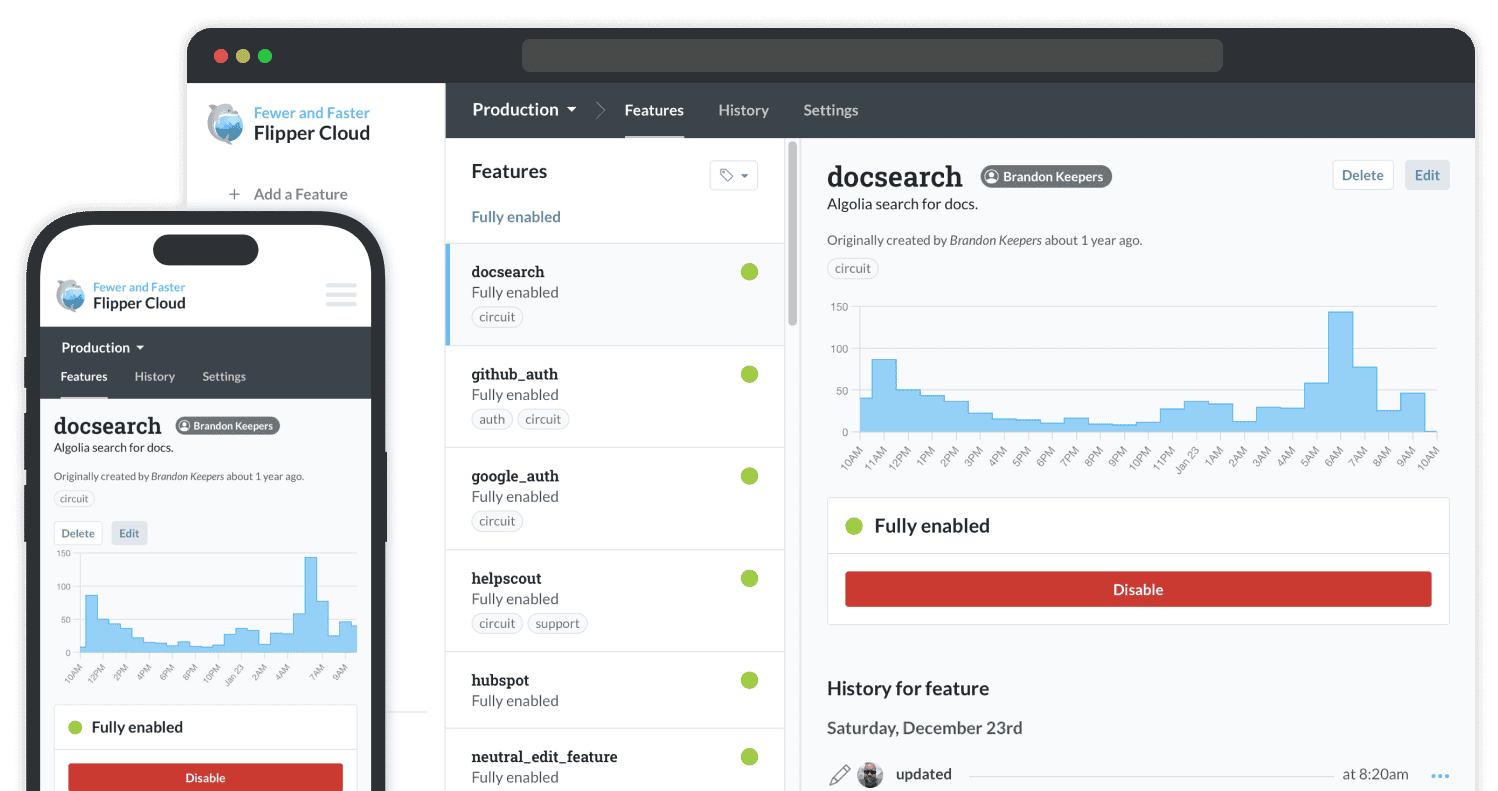Click the green status indicator next to helpscout
The height and width of the screenshot is (791, 1498).
750,578
